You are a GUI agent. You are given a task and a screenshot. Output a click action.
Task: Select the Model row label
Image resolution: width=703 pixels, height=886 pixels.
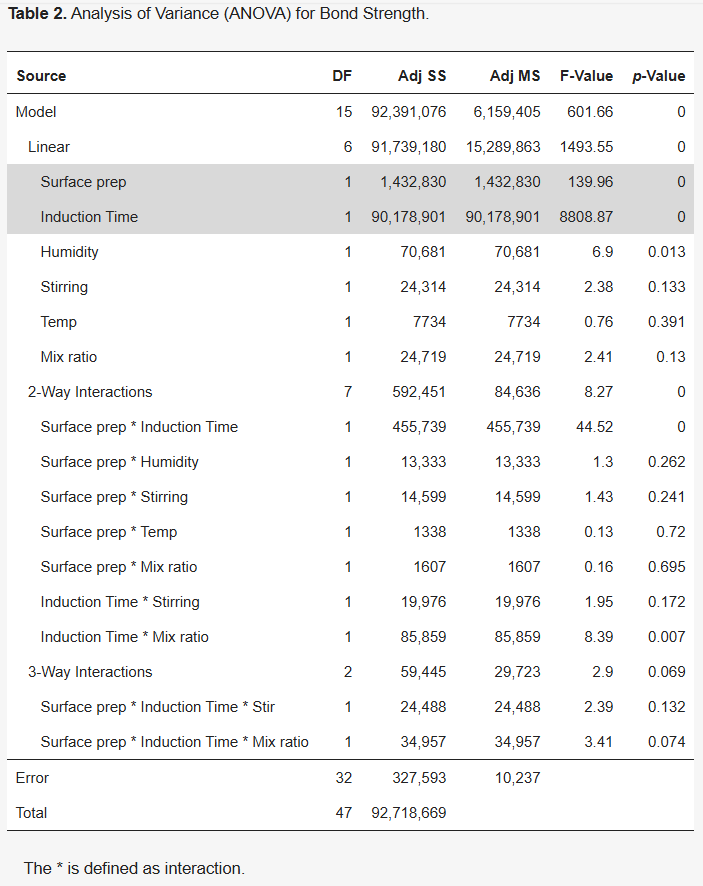[x=36, y=112]
